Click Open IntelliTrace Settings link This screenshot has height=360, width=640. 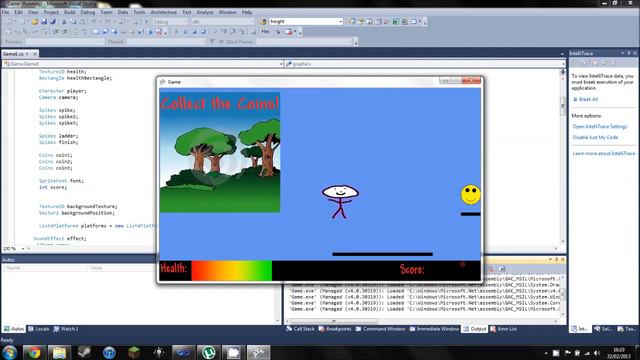(x=600, y=127)
